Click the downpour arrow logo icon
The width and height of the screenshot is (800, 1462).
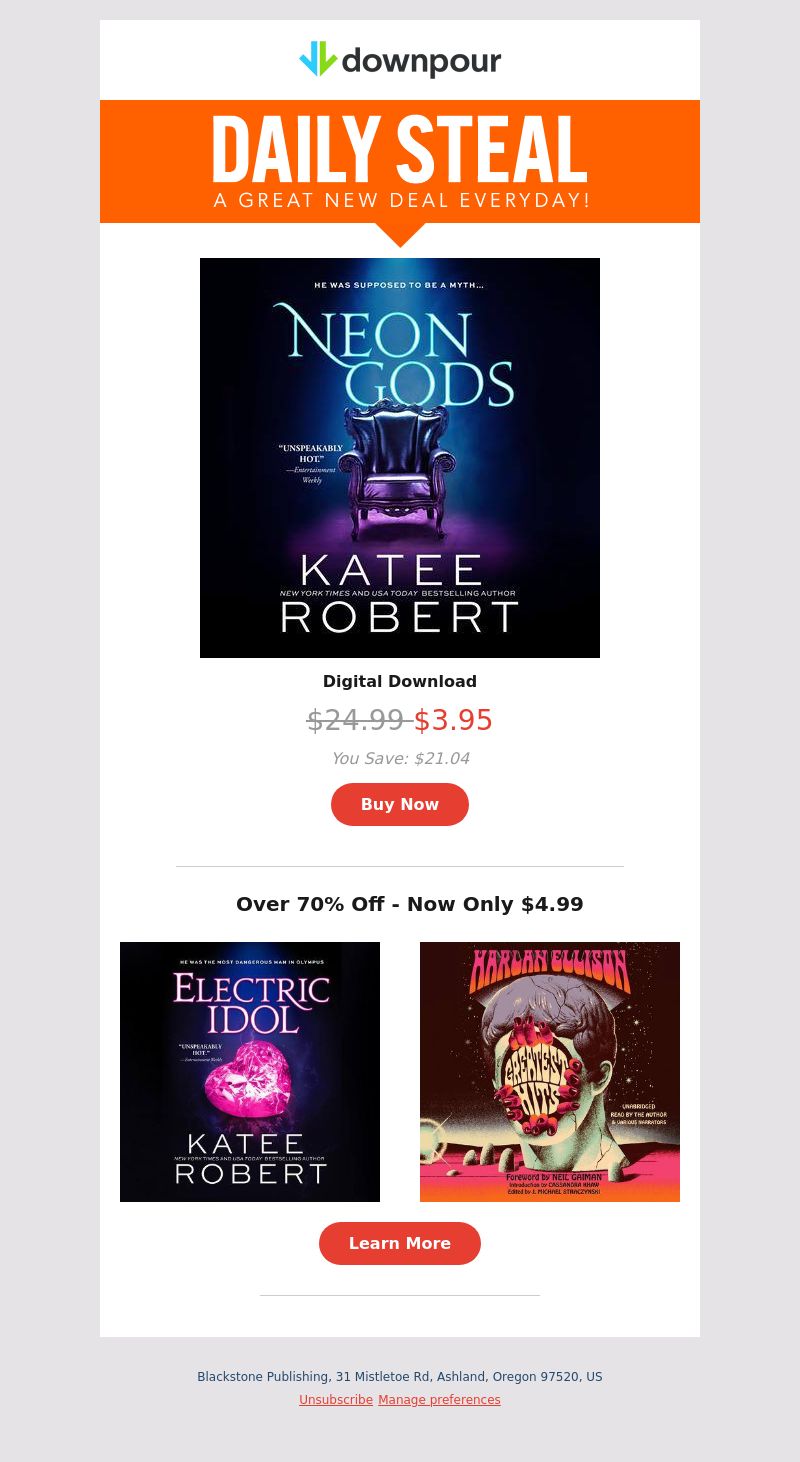click(318, 59)
